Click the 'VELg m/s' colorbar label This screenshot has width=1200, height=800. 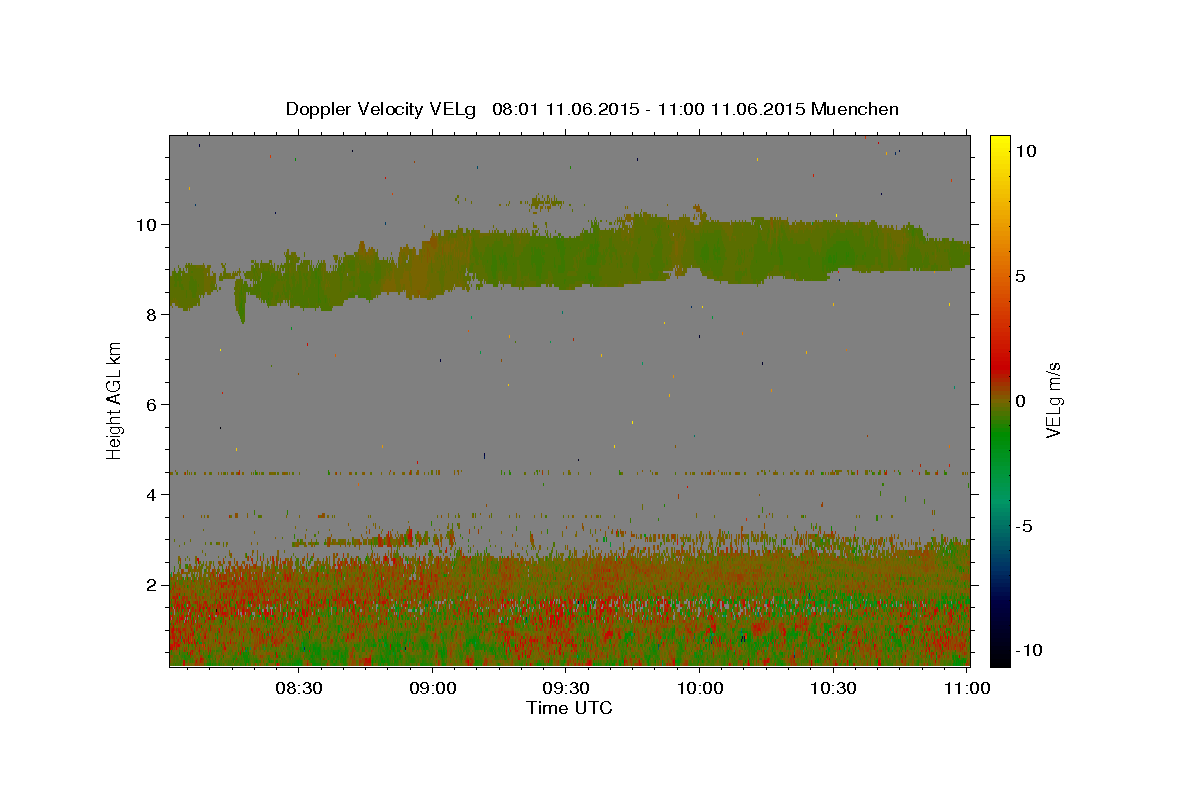pyautogui.click(x=1052, y=399)
